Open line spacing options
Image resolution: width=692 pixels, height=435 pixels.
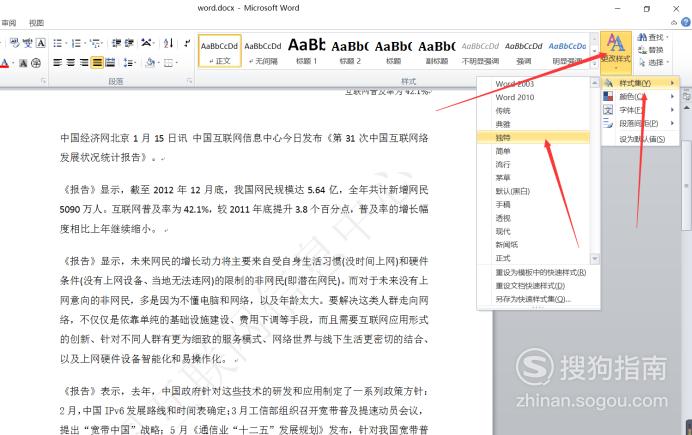(128, 63)
